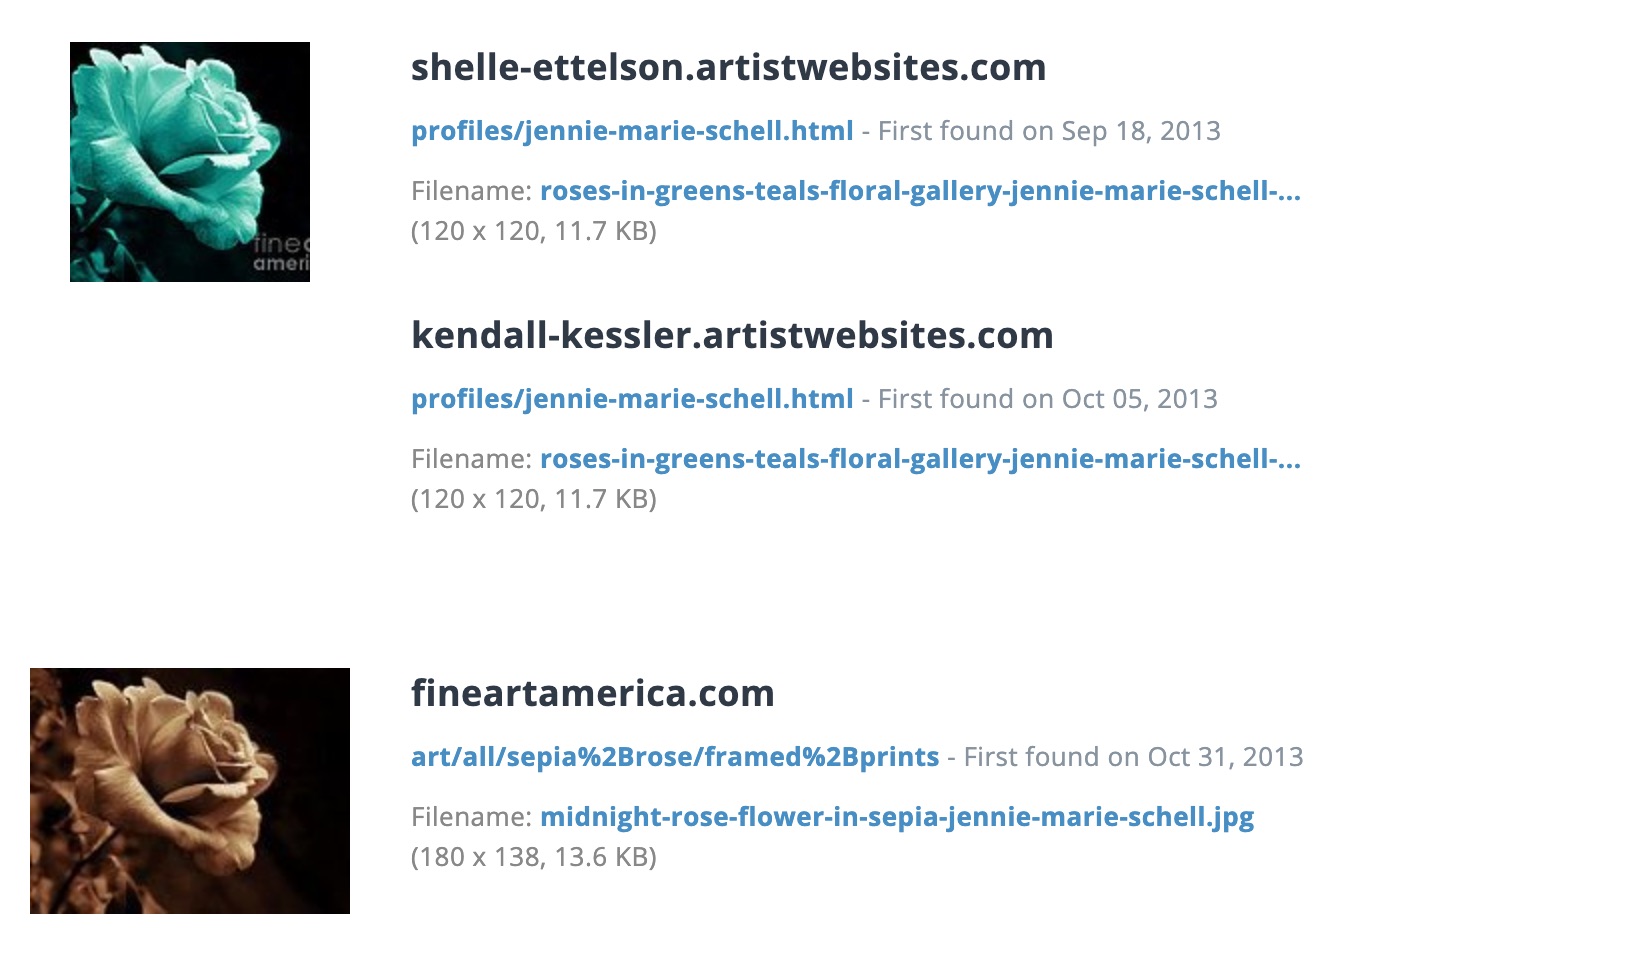Click 'Filename:' label in shelle-ettelson result

coord(471,191)
